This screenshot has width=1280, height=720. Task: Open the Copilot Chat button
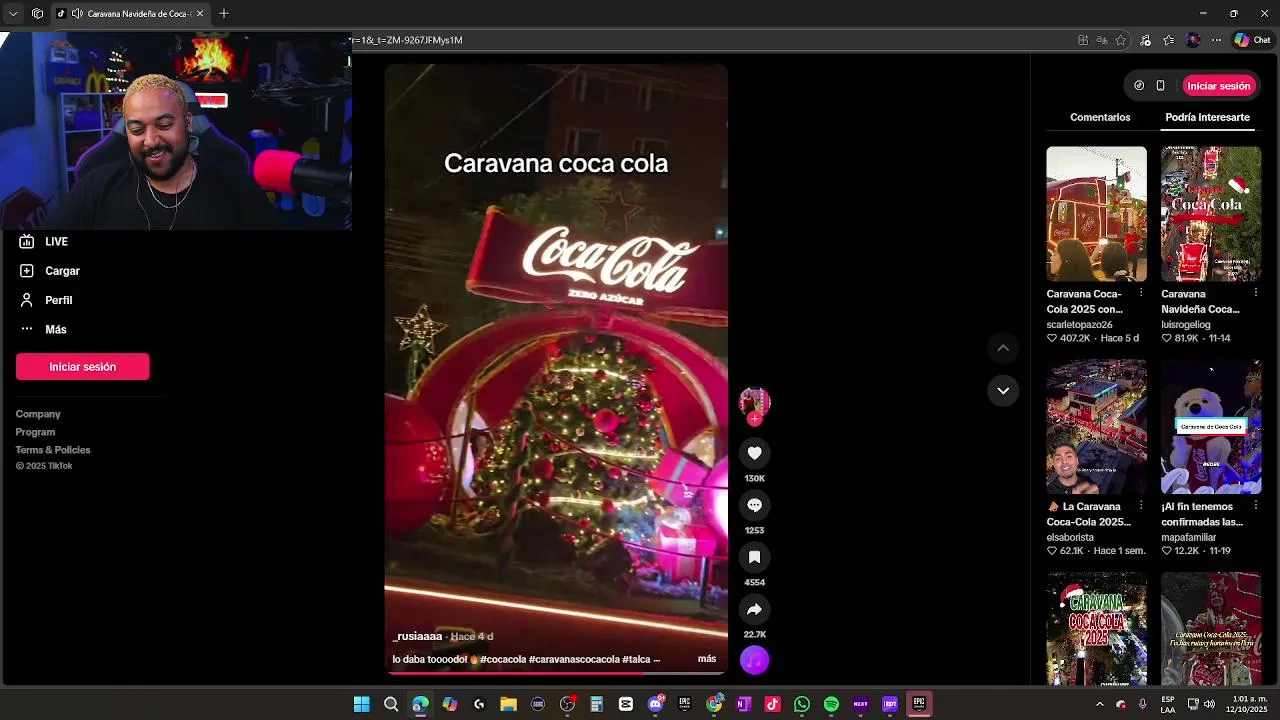tap(1252, 40)
